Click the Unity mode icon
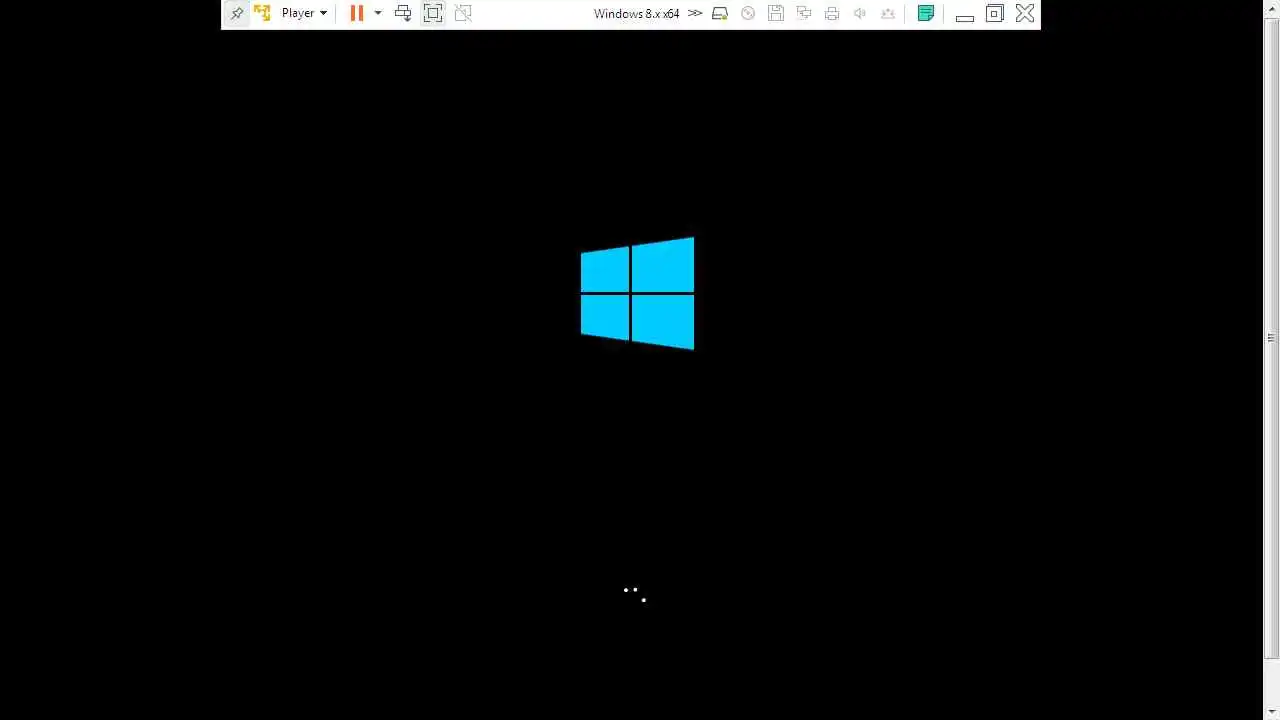The height and width of the screenshot is (720, 1280). 463,13
